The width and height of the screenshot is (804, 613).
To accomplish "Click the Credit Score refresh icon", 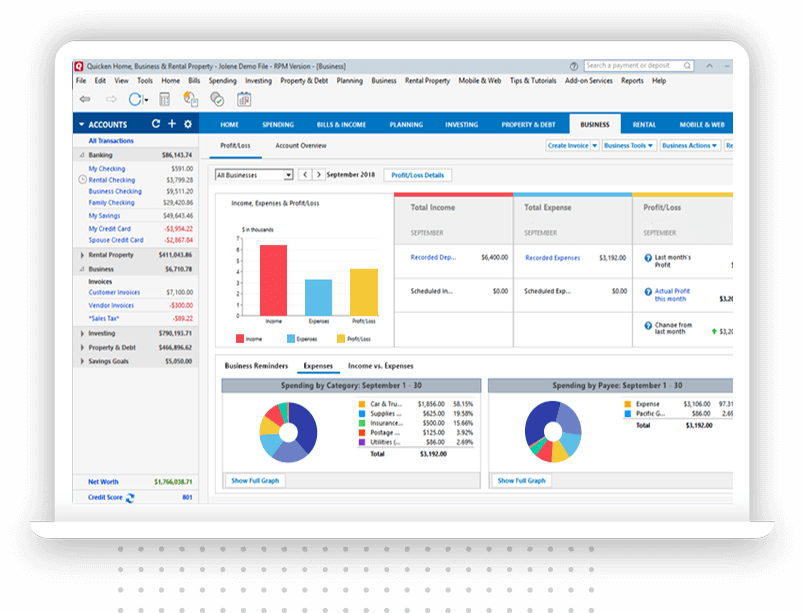I will pyautogui.click(x=130, y=498).
